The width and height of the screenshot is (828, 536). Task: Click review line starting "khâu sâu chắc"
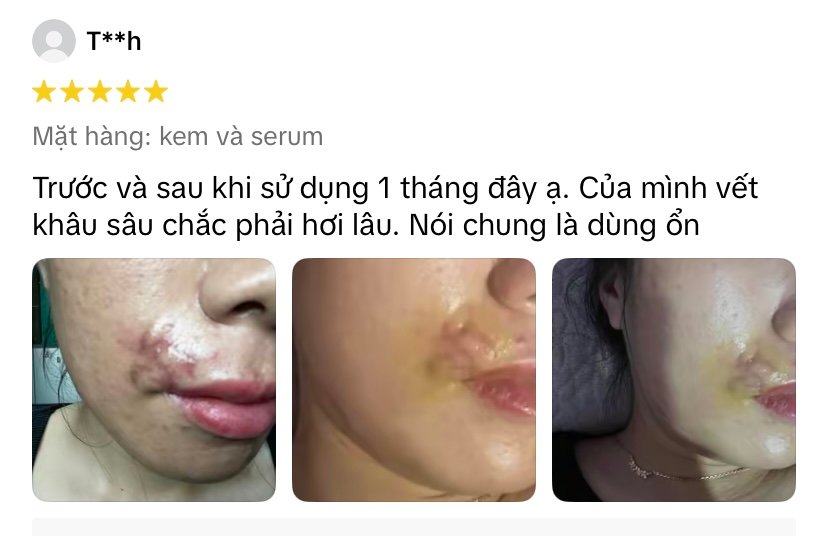tap(366, 226)
